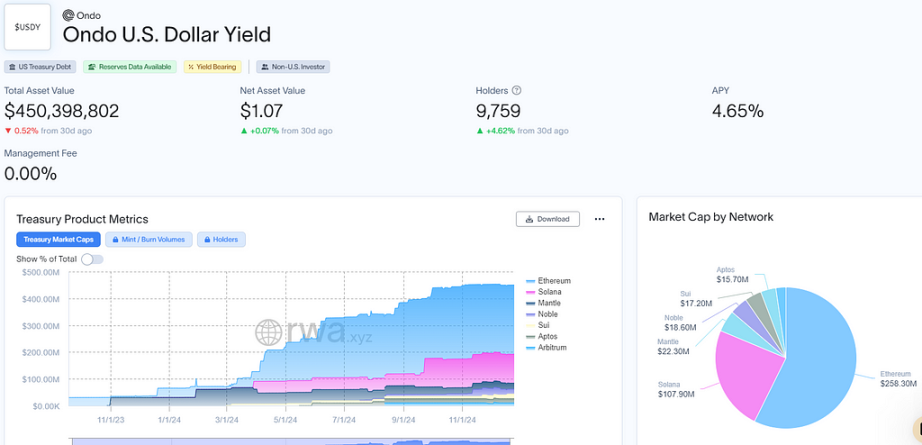The height and width of the screenshot is (445, 922).
Task: Click the chart date range navigator bar
Action: pos(292,441)
